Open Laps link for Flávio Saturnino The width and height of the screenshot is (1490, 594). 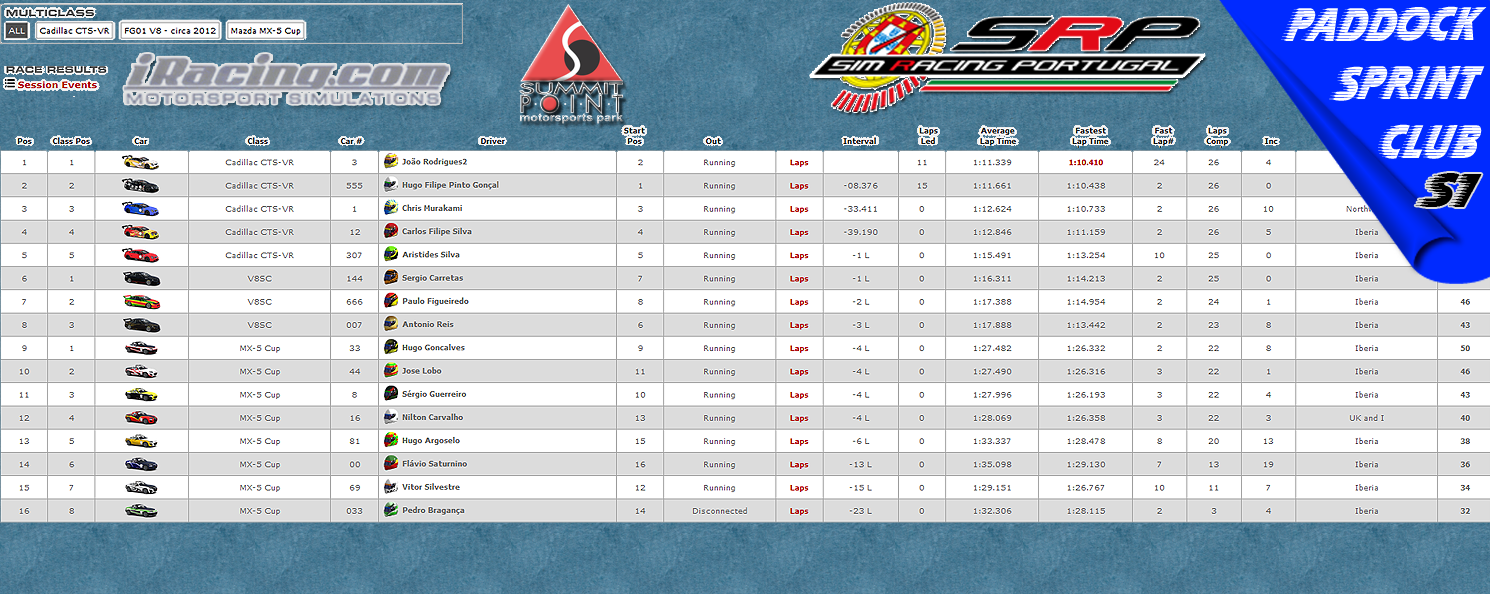pyautogui.click(x=799, y=465)
